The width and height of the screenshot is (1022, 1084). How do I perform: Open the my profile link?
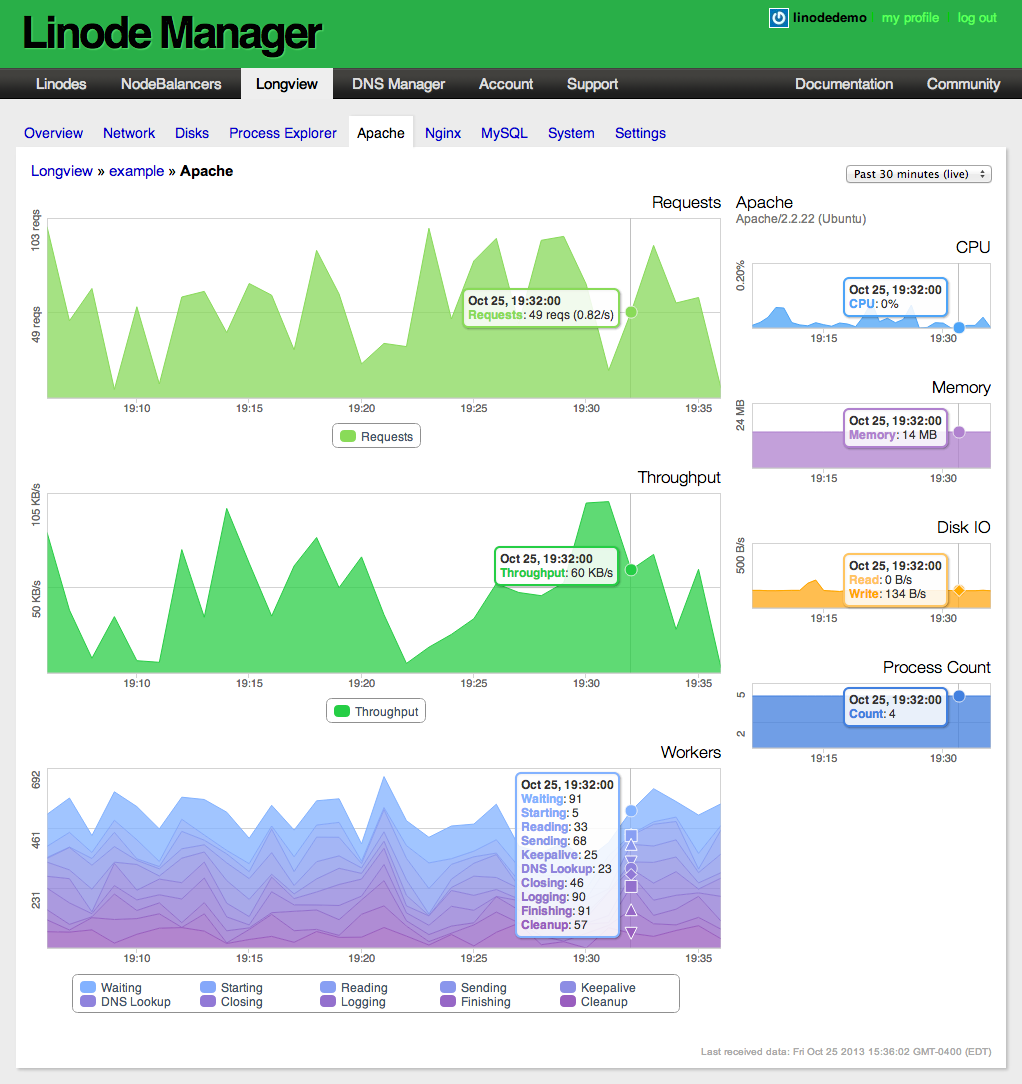[x=910, y=18]
